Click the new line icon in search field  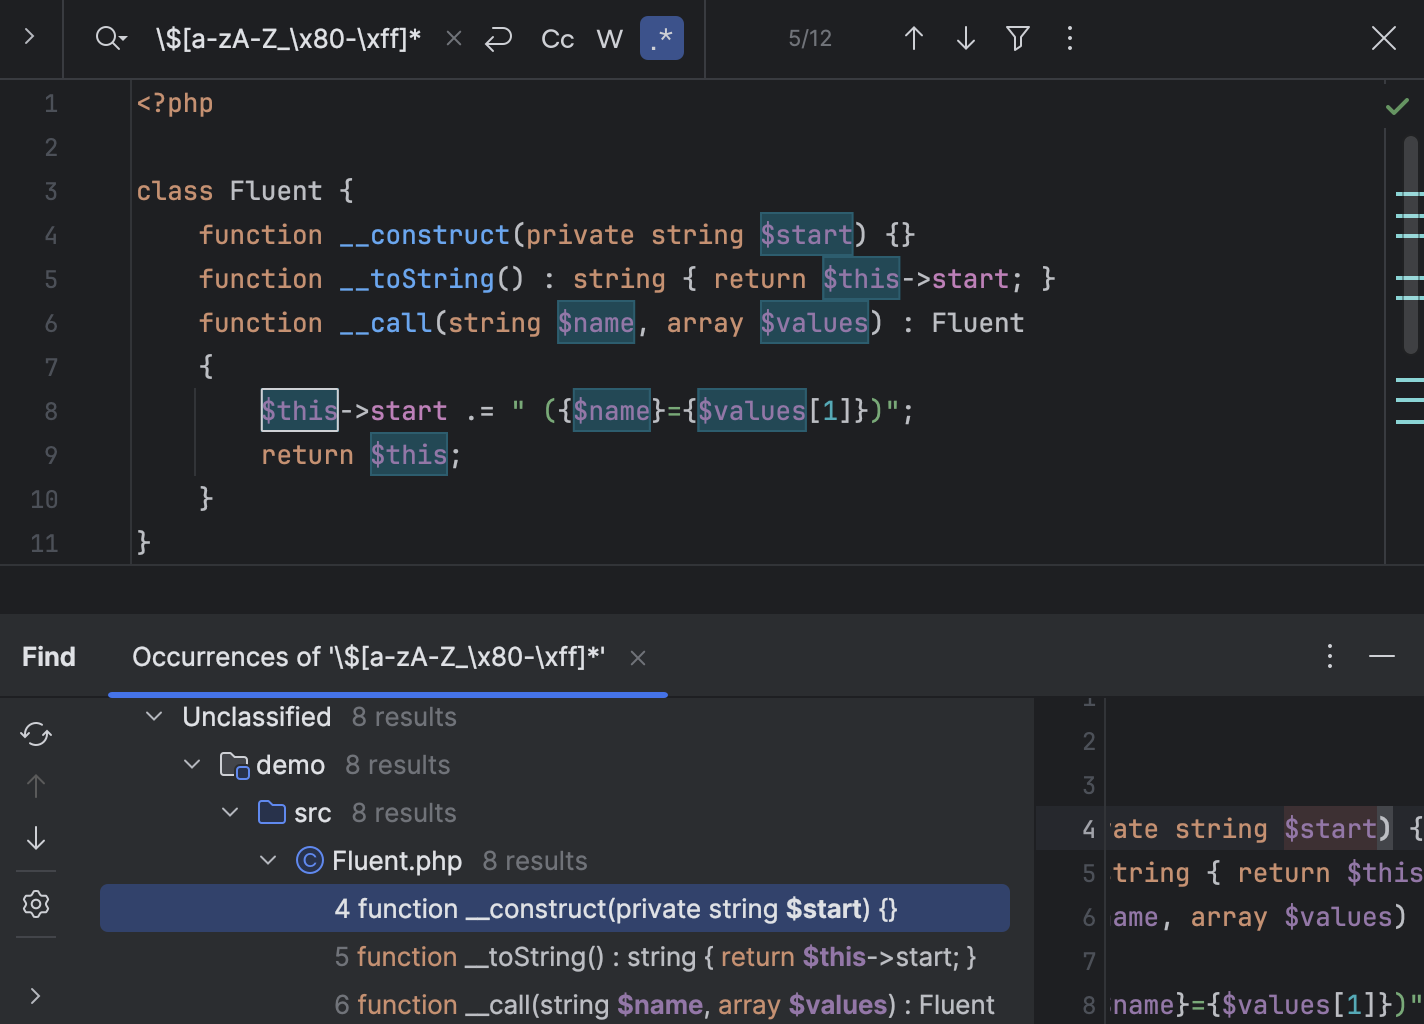point(498,39)
